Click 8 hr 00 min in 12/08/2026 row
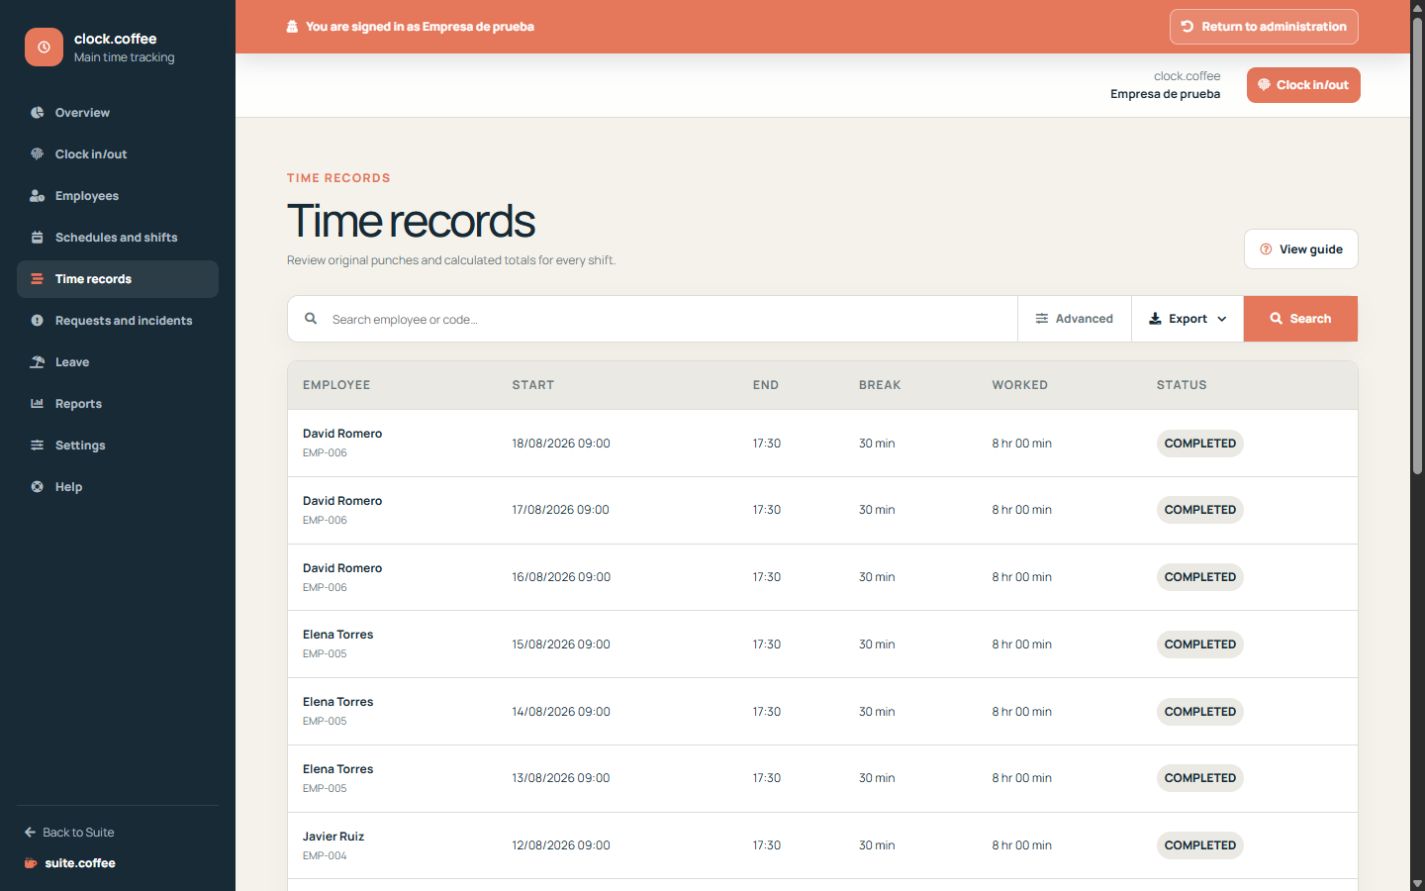Image resolution: width=1425 pixels, height=891 pixels. 1022,845
